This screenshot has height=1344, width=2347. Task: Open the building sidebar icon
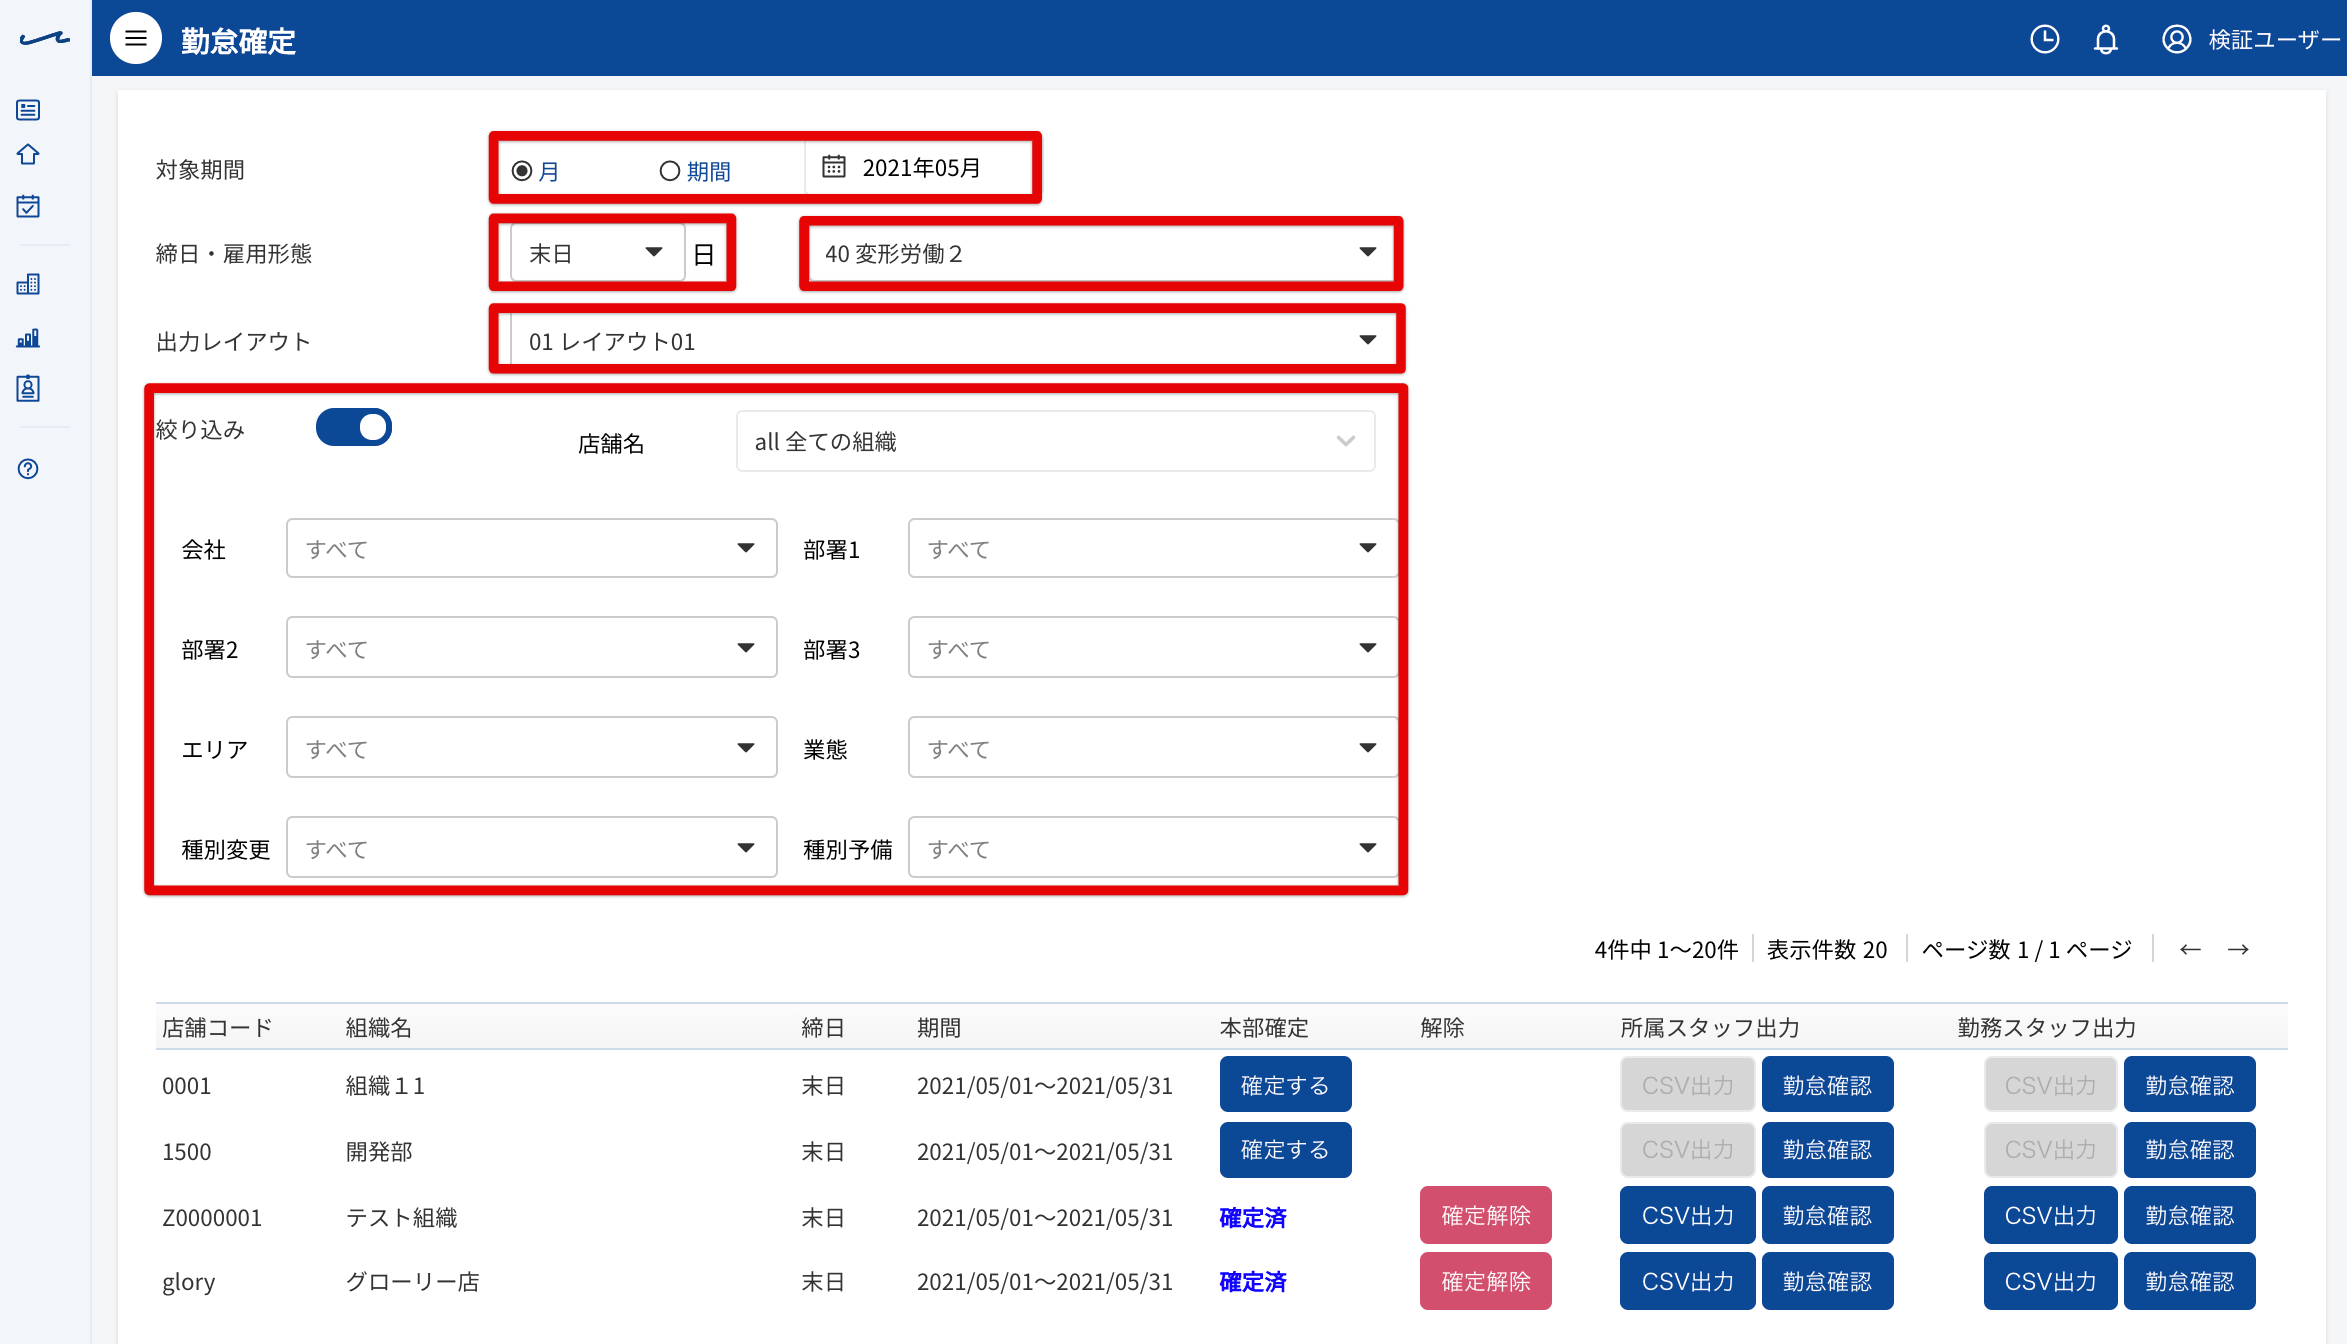click(x=28, y=284)
